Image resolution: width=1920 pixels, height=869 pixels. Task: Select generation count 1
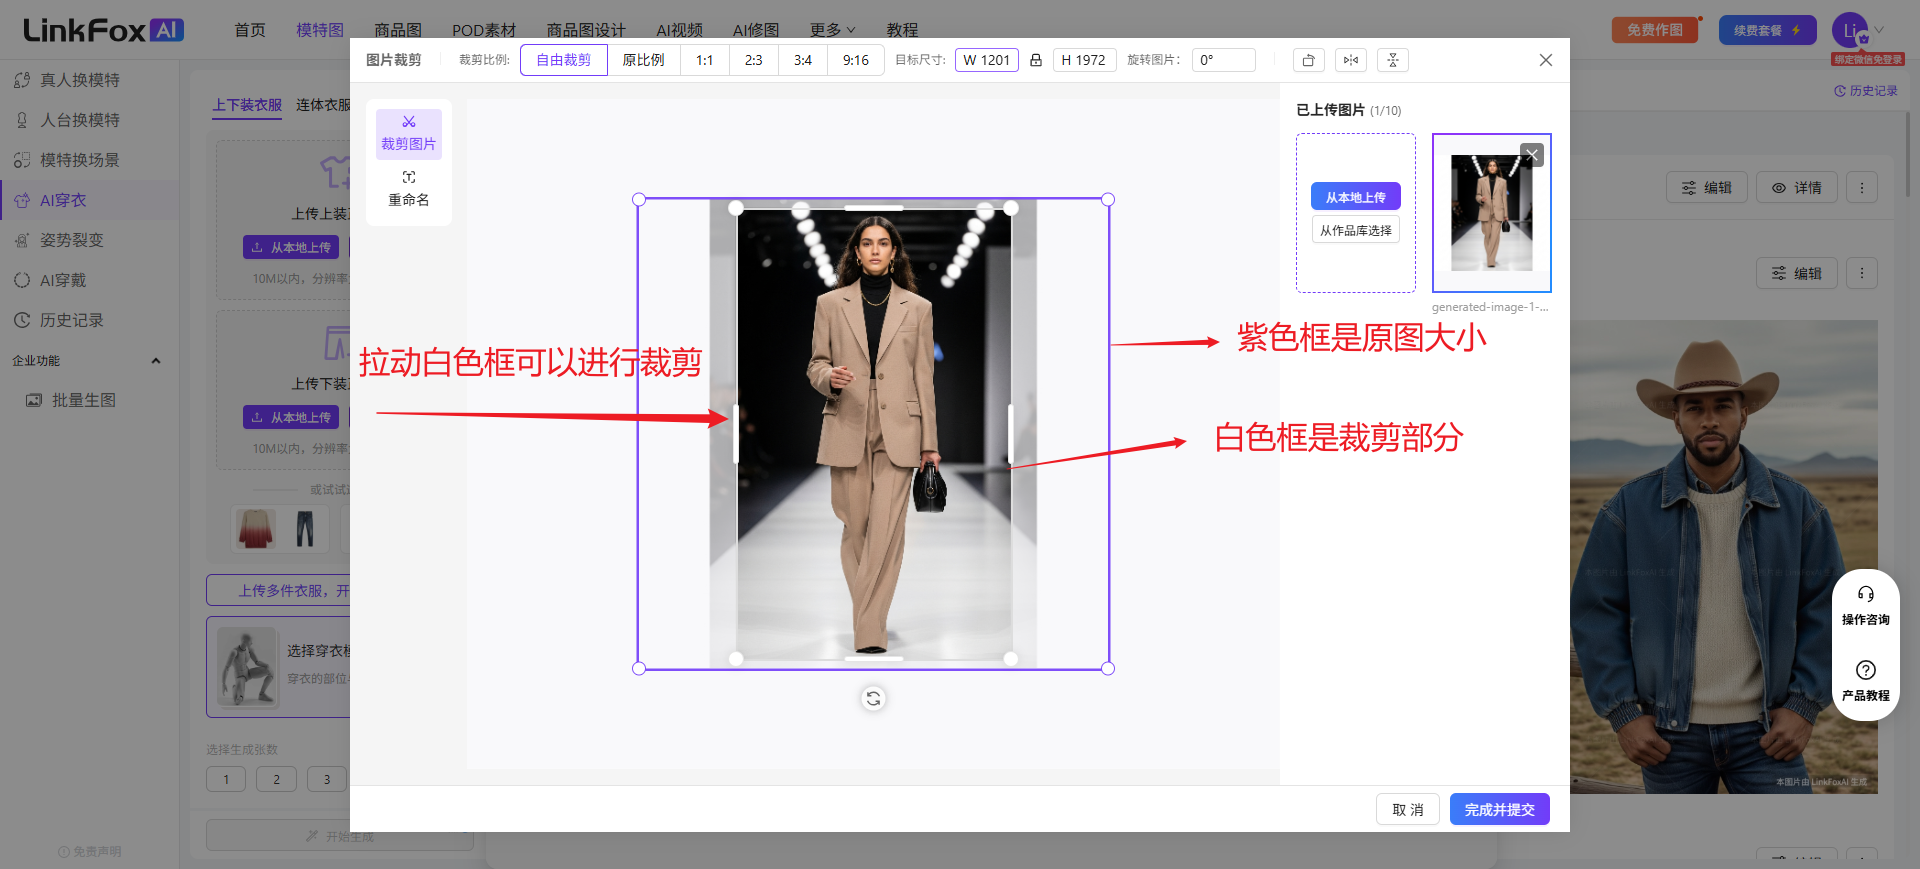tap(226, 779)
